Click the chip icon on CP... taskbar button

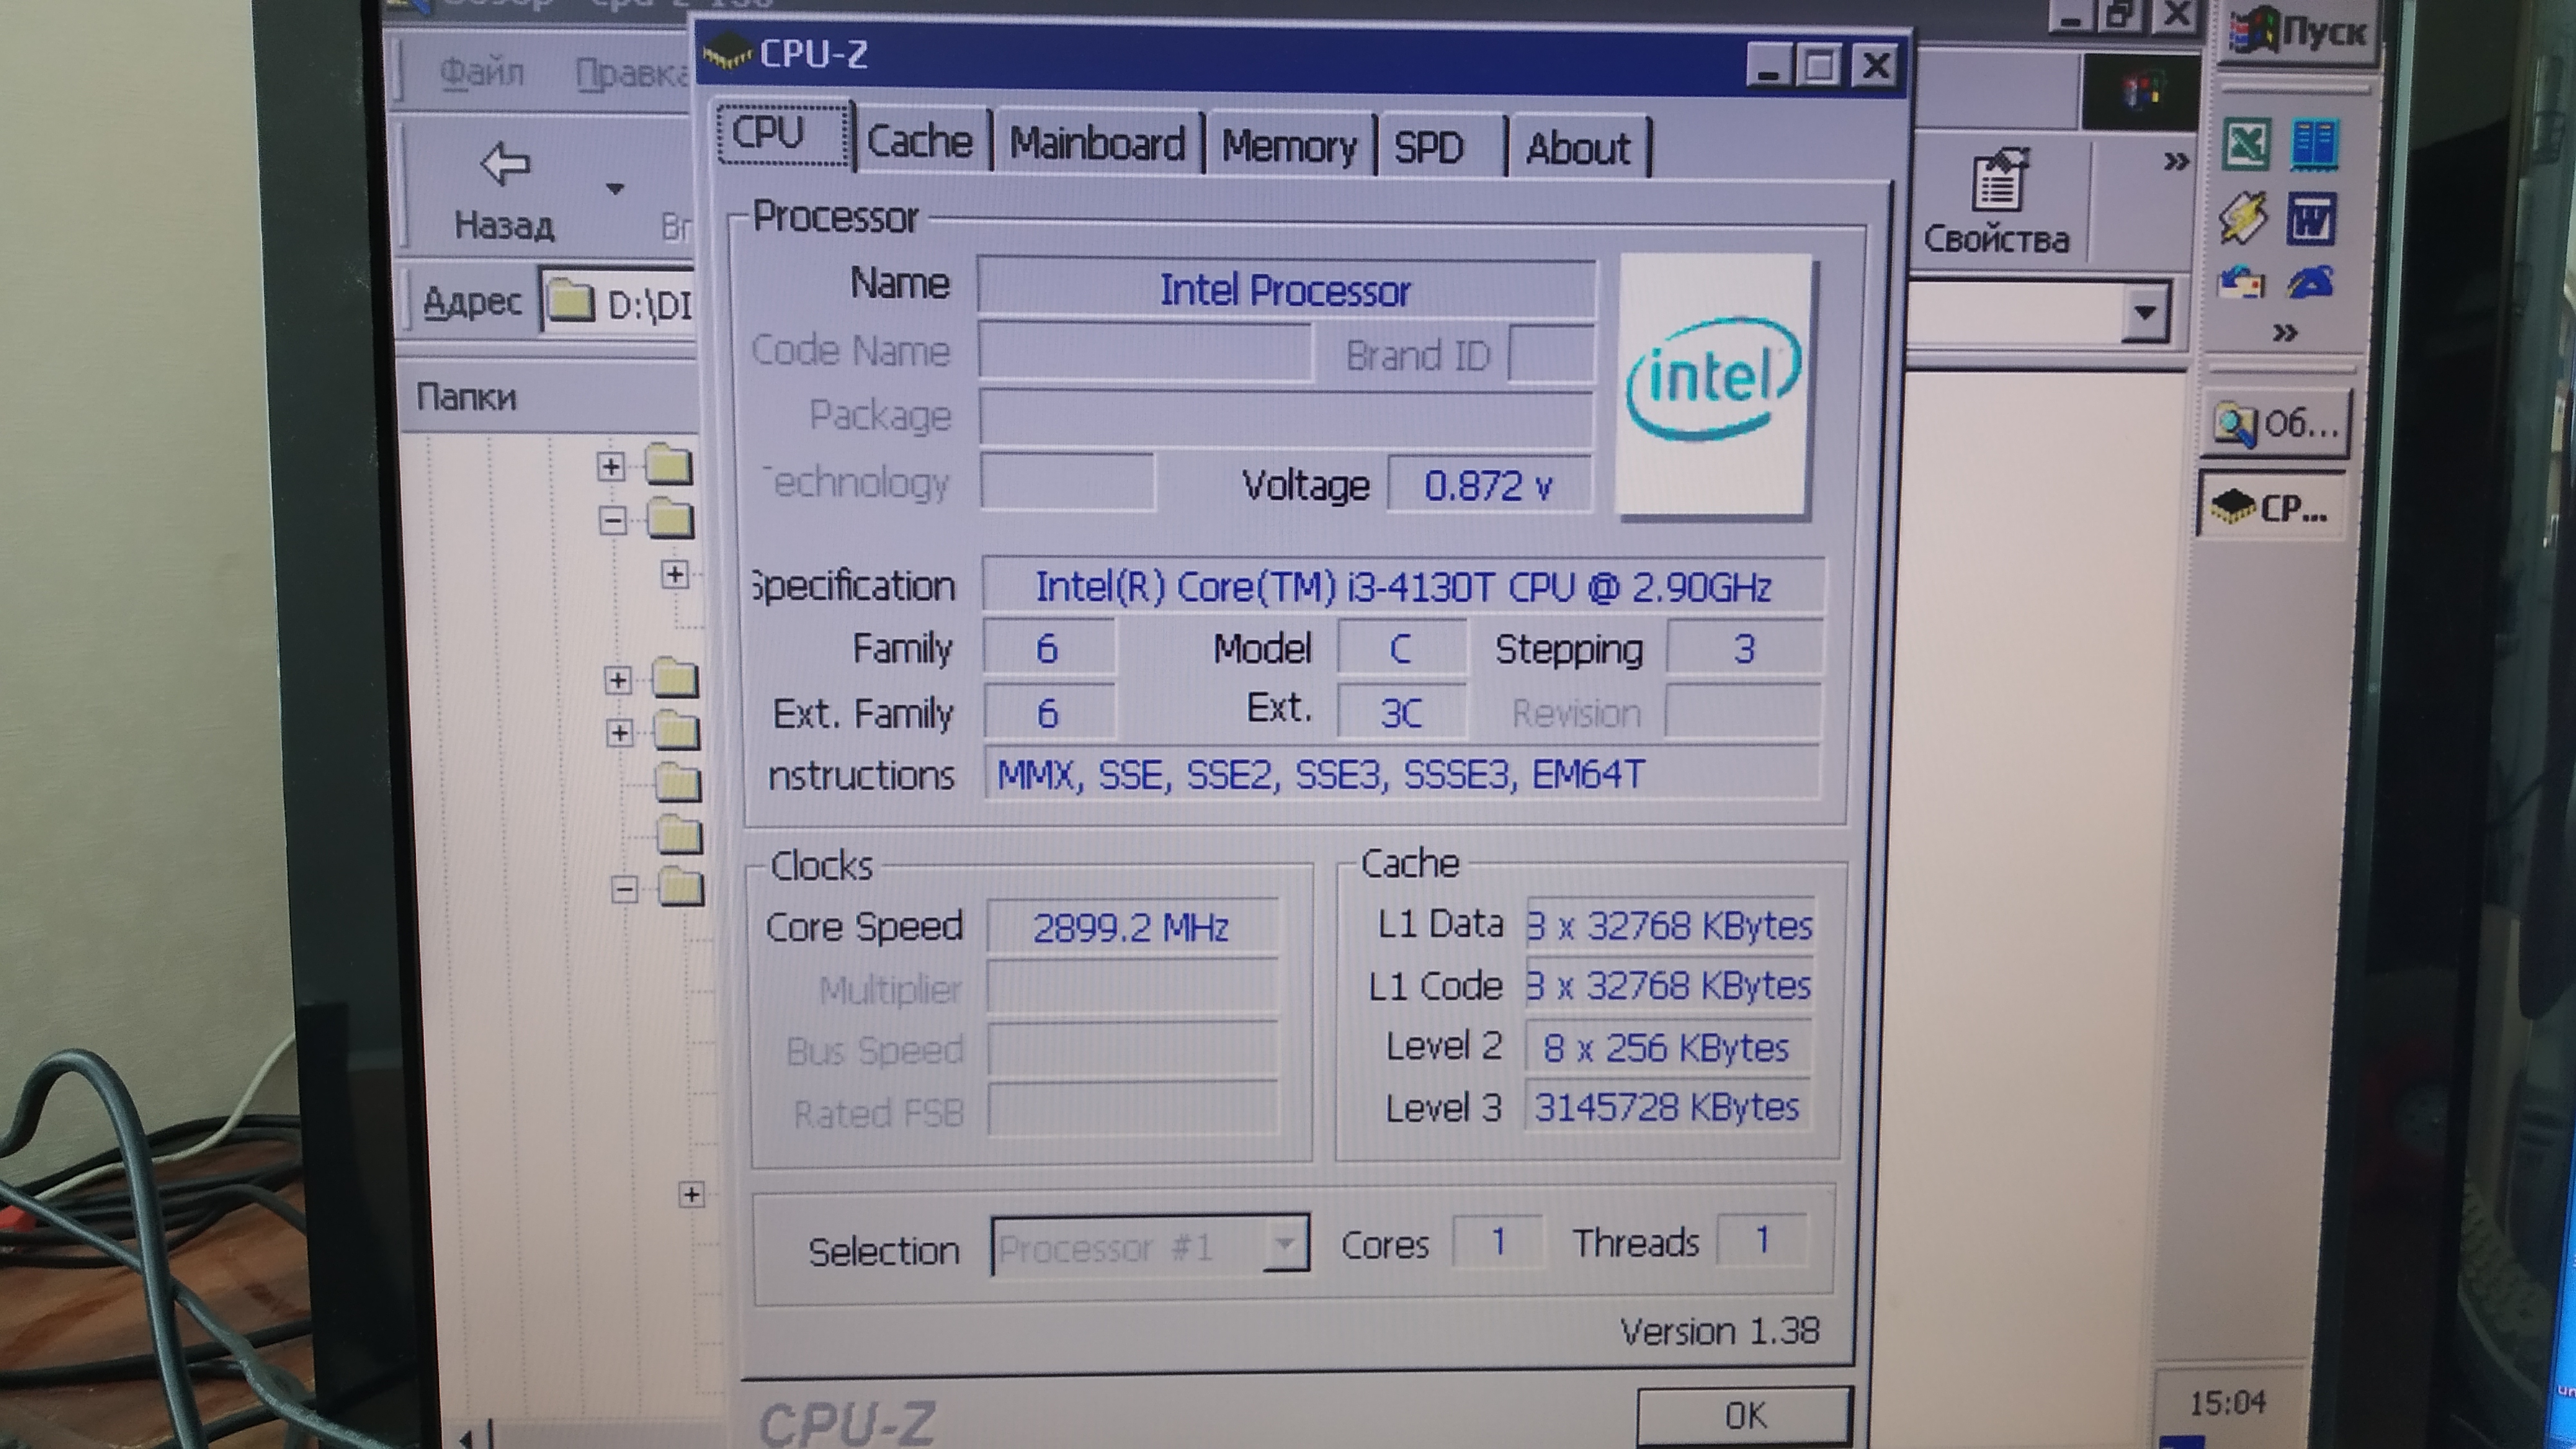coord(2231,507)
